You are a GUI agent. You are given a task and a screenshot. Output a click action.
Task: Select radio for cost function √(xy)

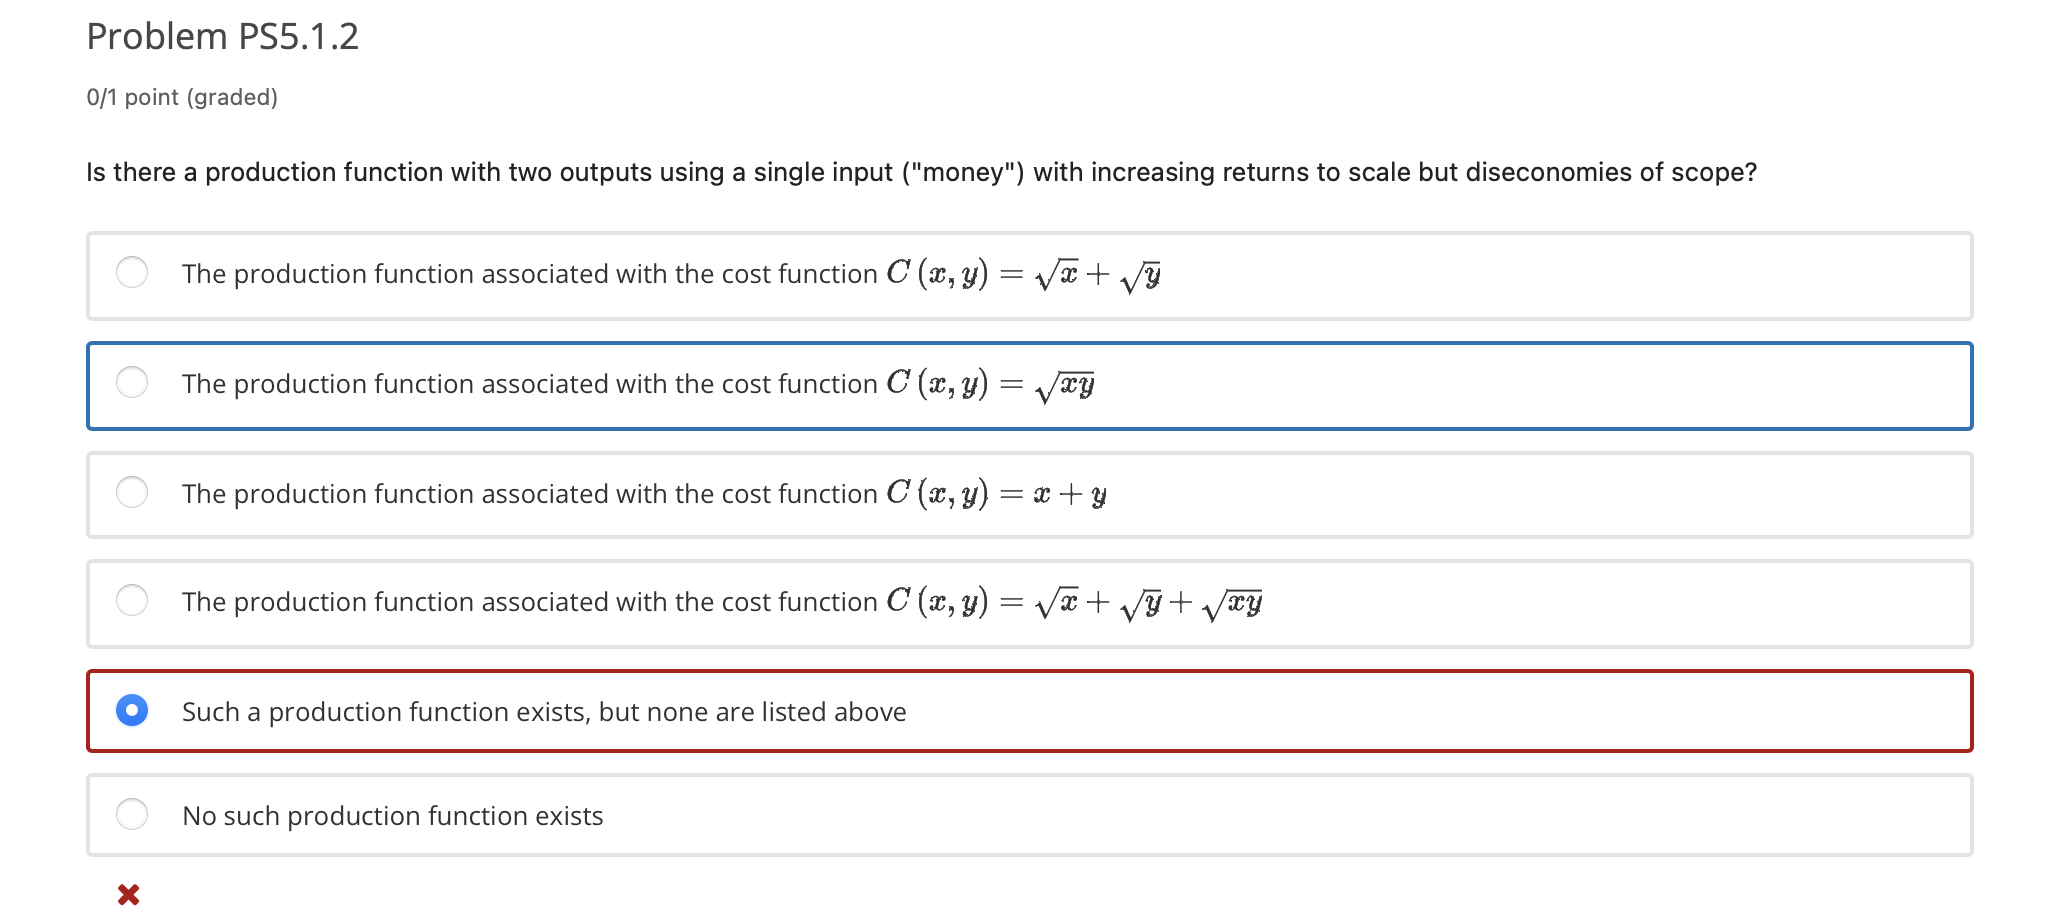[x=133, y=382]
